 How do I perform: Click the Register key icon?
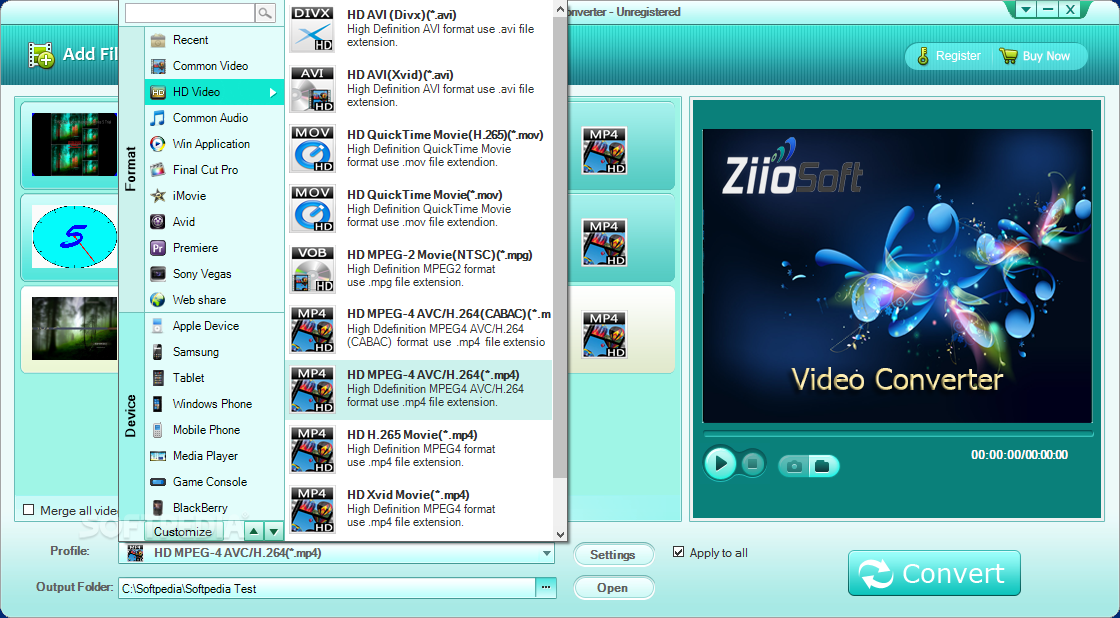pos(923,56)
